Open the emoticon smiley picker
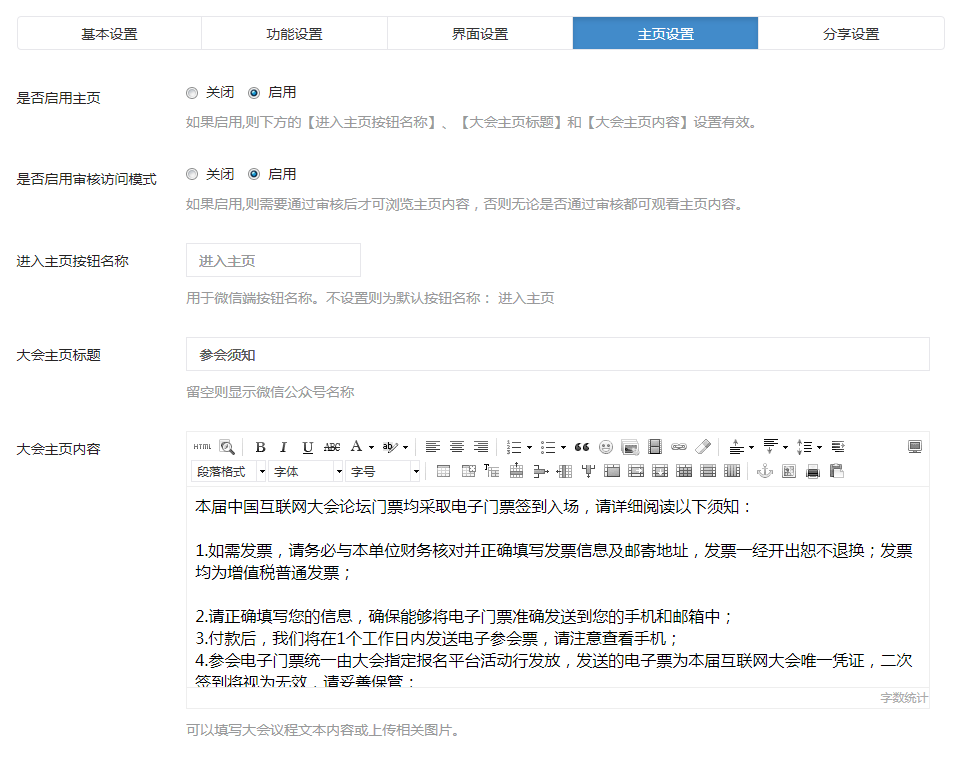The image size is (957, 775). point(605,447)
